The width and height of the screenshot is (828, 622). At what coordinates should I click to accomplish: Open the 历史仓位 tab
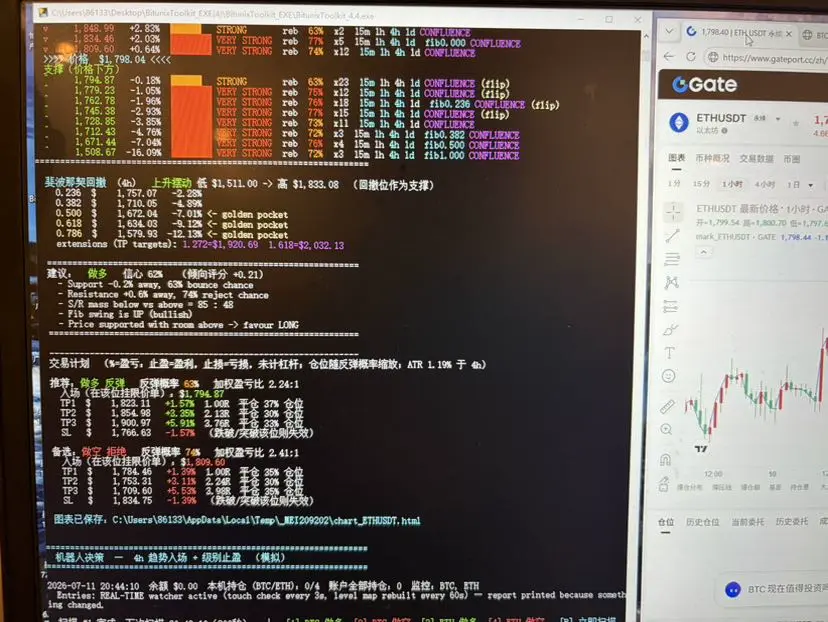point(702,522)
